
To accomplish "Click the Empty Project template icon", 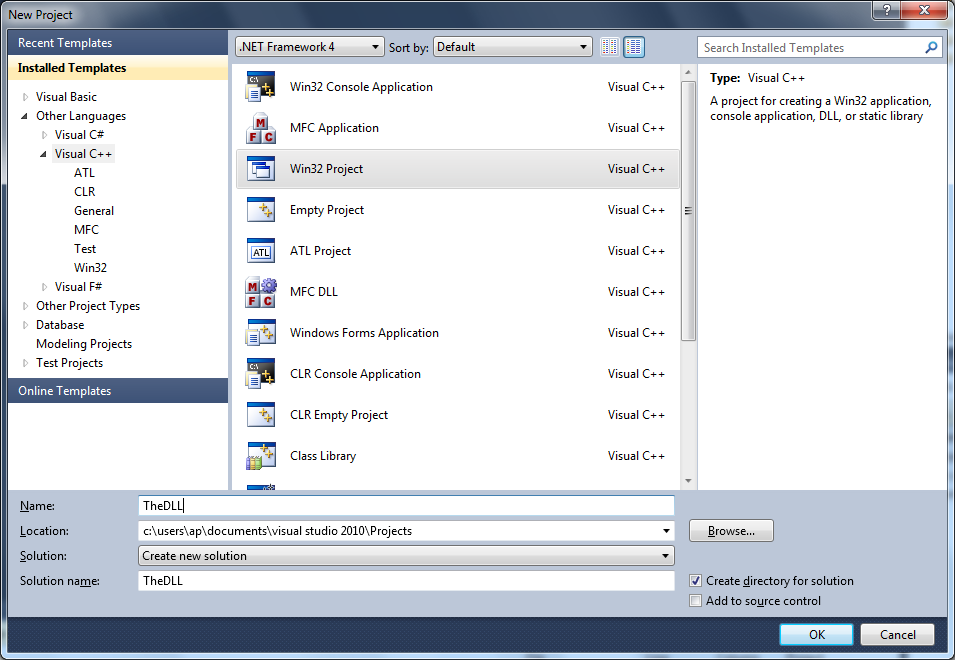I will click(x=261, y=210).
